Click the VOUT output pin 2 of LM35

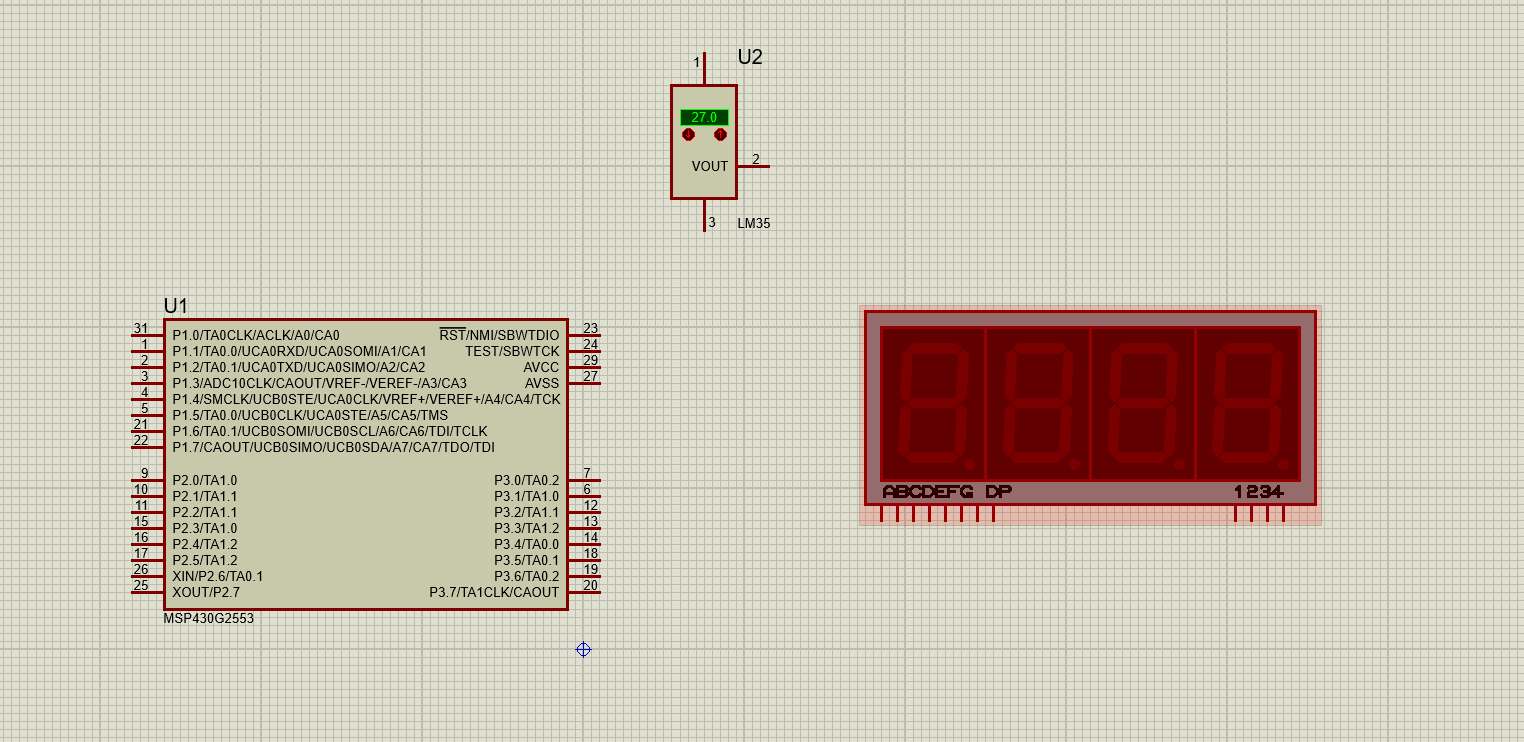[754, 165]
